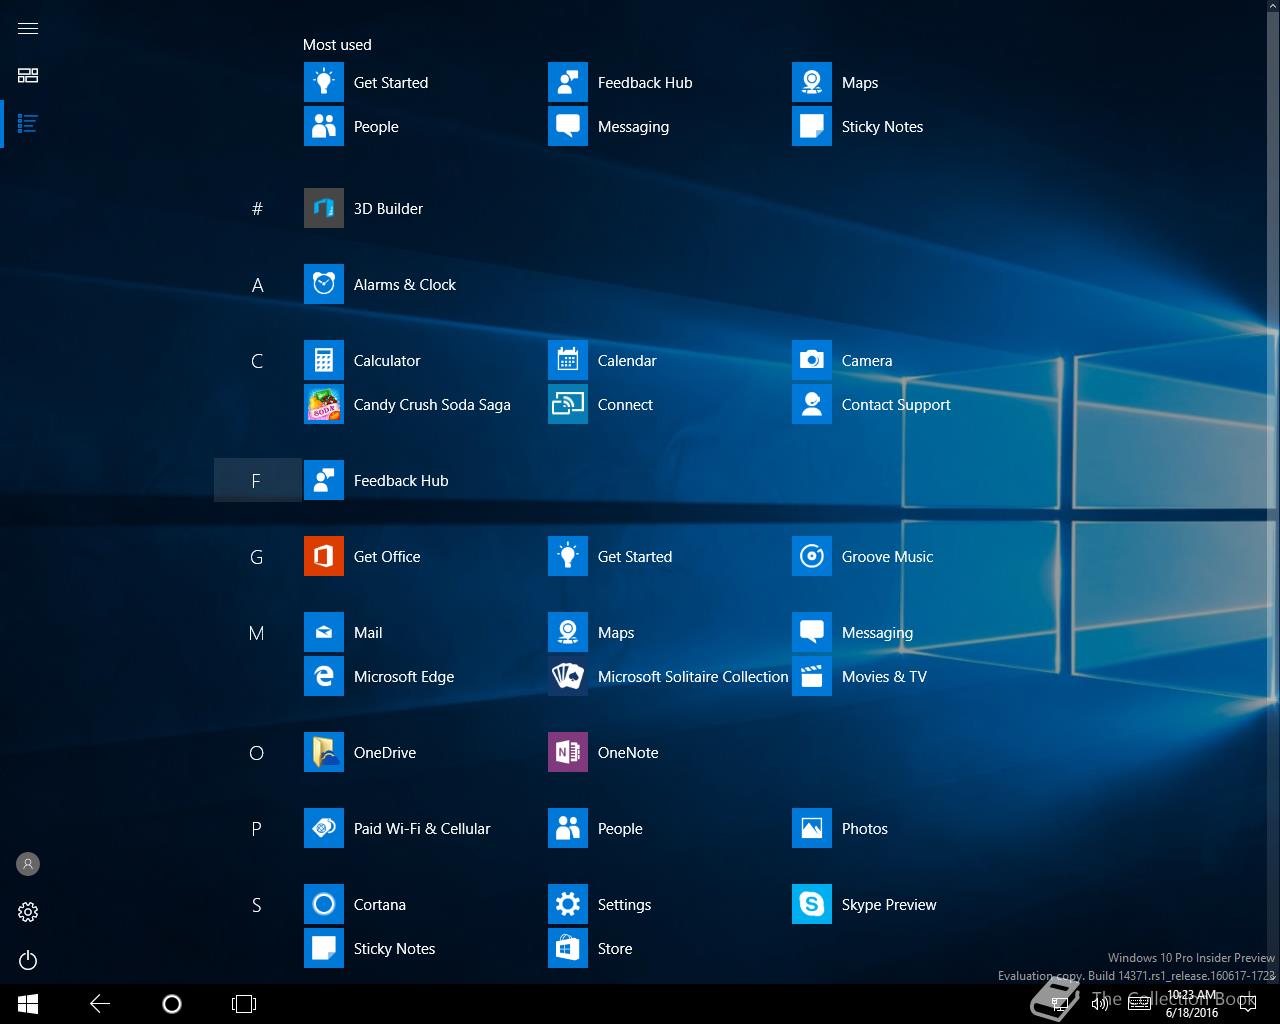Launch Candy Crush Soda Saga icon
The image size is (1280, 1024).
coord(324,404)
